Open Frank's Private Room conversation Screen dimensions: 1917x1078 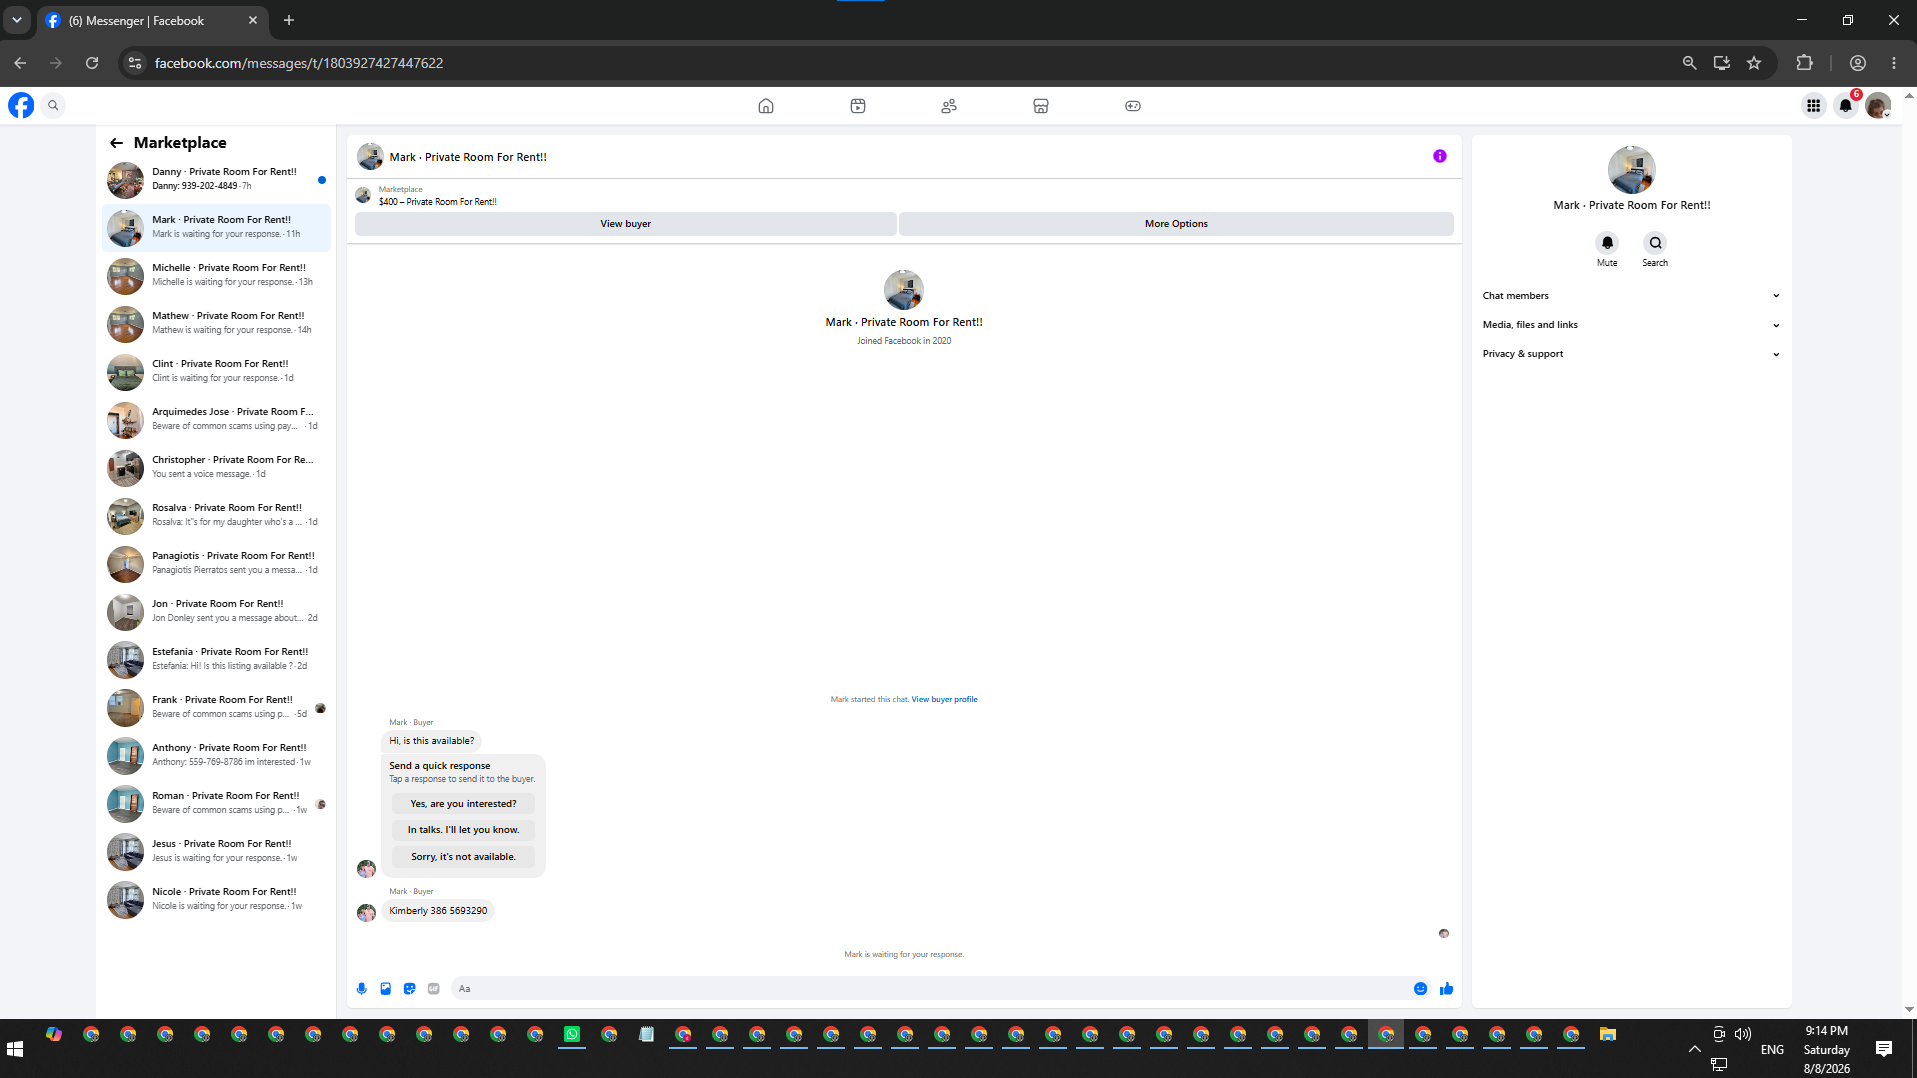pos(216,708)
